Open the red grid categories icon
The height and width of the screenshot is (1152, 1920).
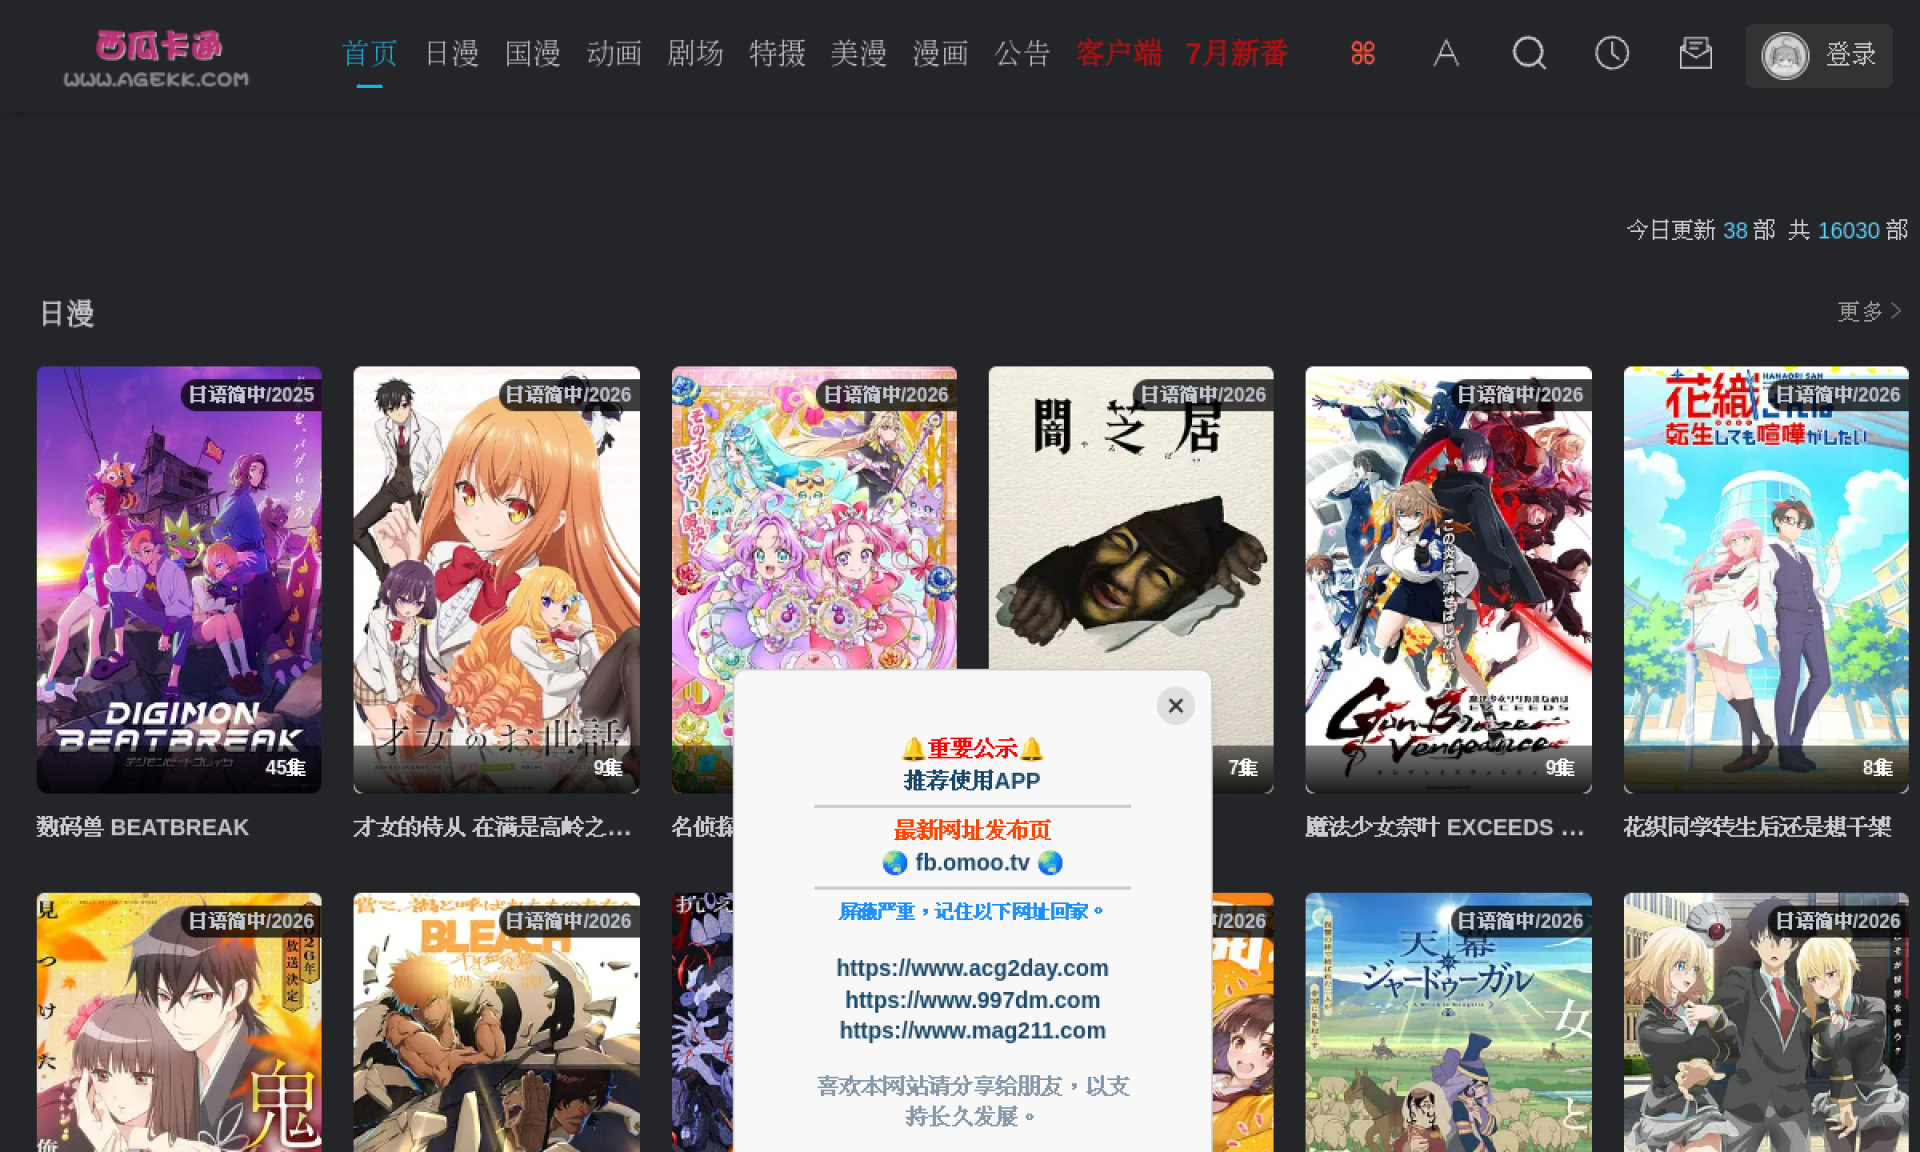click(1363, 53)
